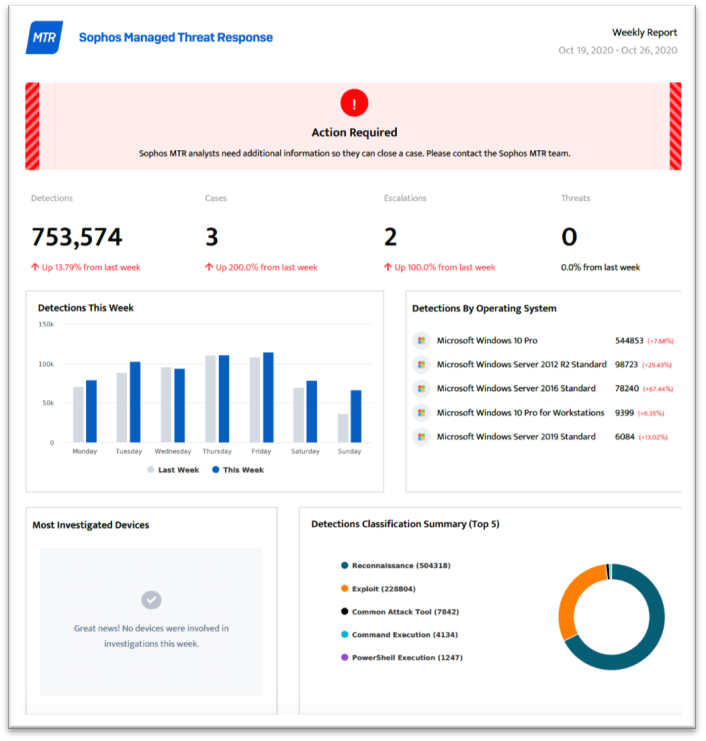
Task: Click Monday's blue This Week bar
Action: 91,411
